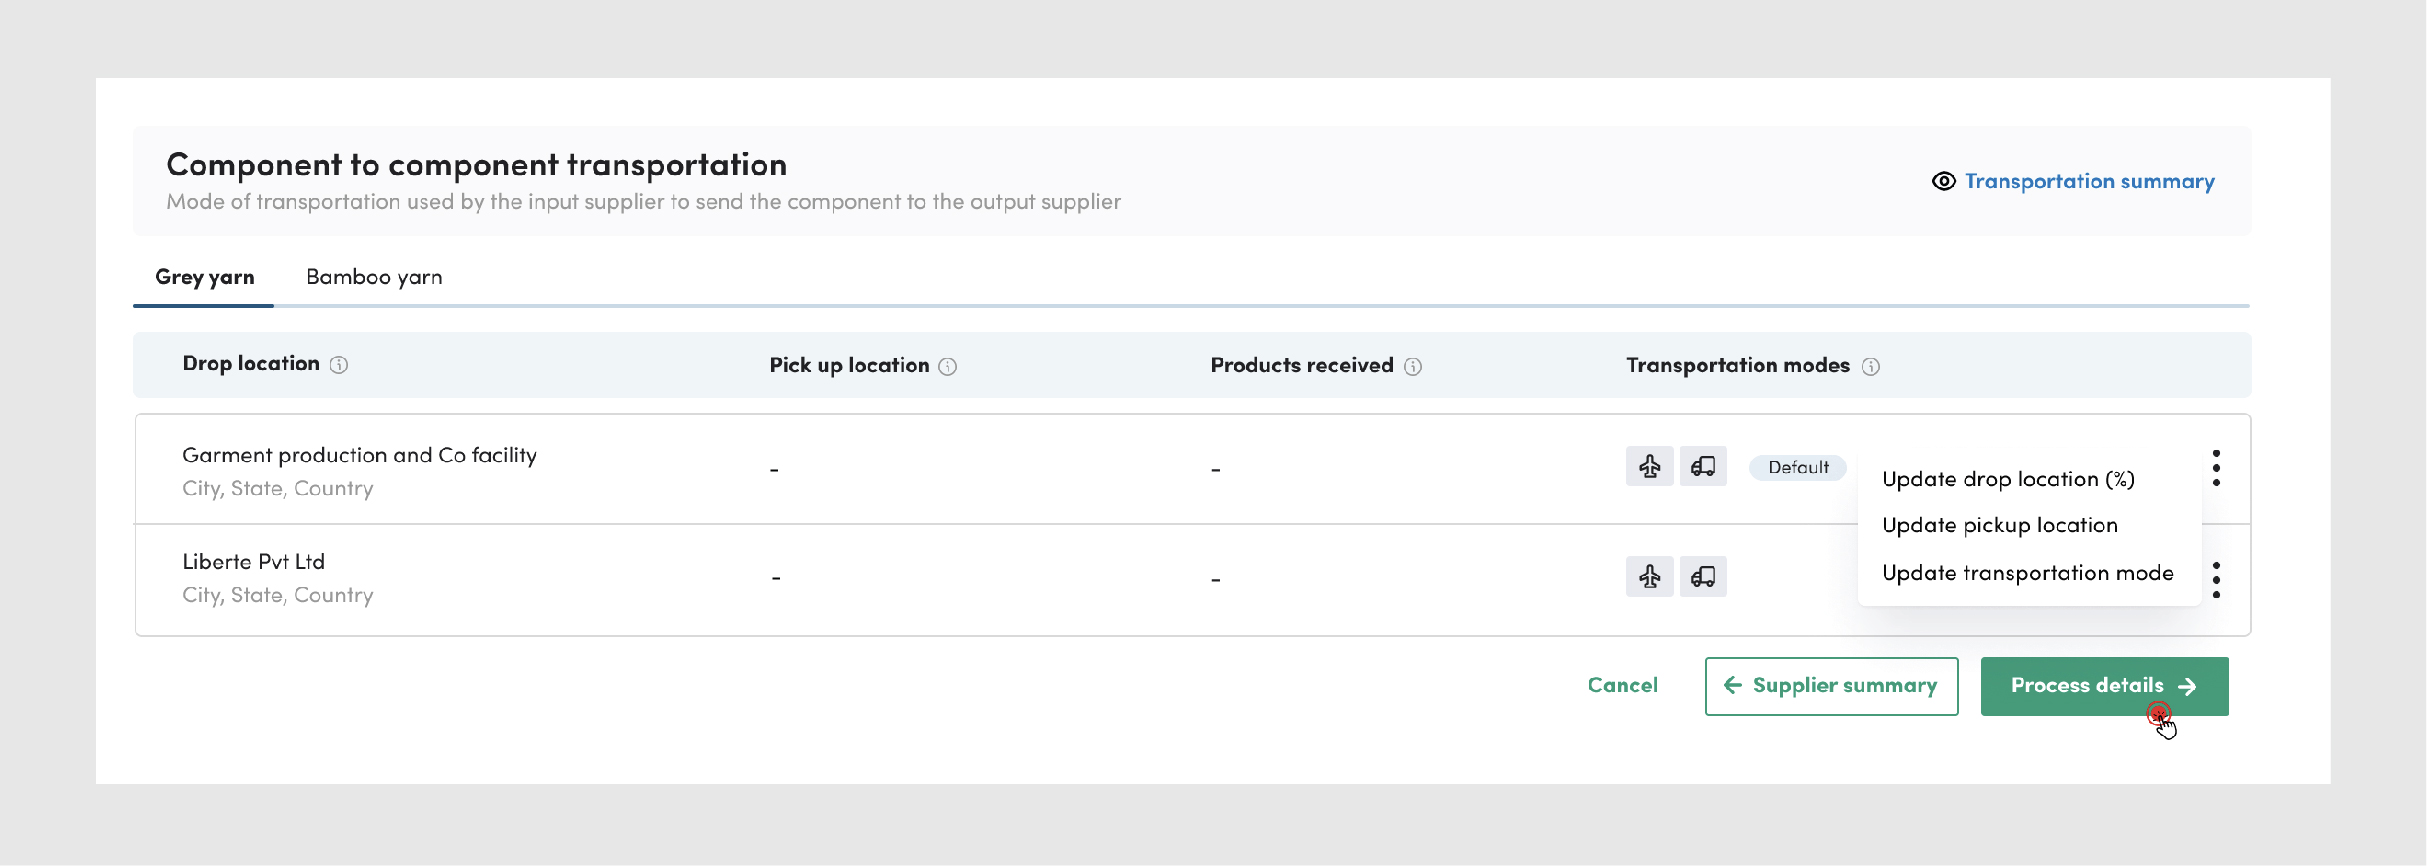The width and height of the screenshot is (2428, 866).
Task: Choose Update pickup location option
Action: pyautogui.click(x=2000, y=525)
